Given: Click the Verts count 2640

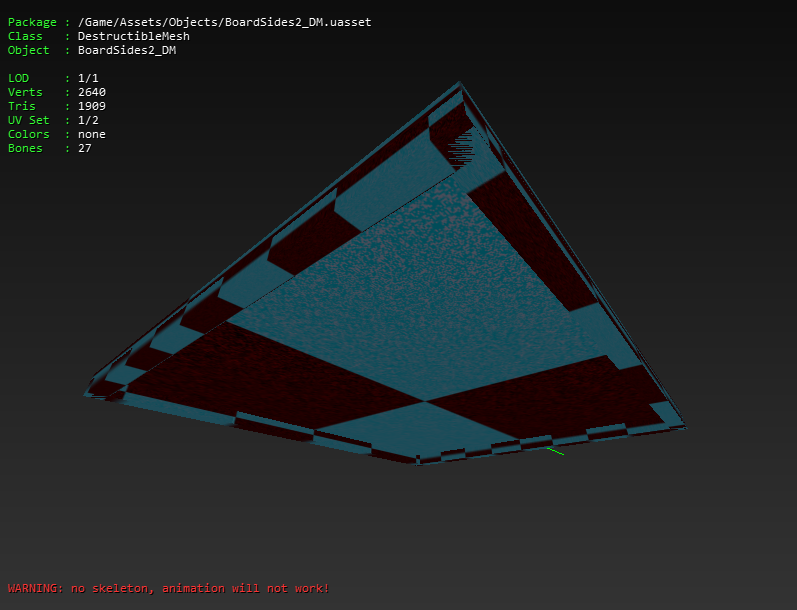Looking at the screenshot, I should pos(91,92).
